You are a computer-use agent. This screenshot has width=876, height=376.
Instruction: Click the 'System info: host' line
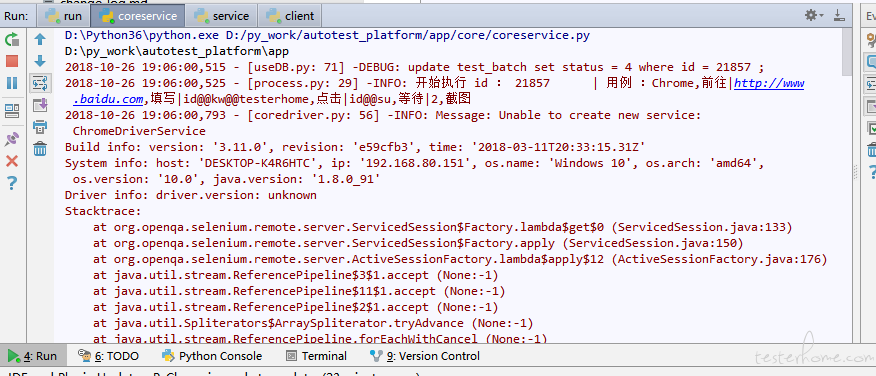(414, 164)
